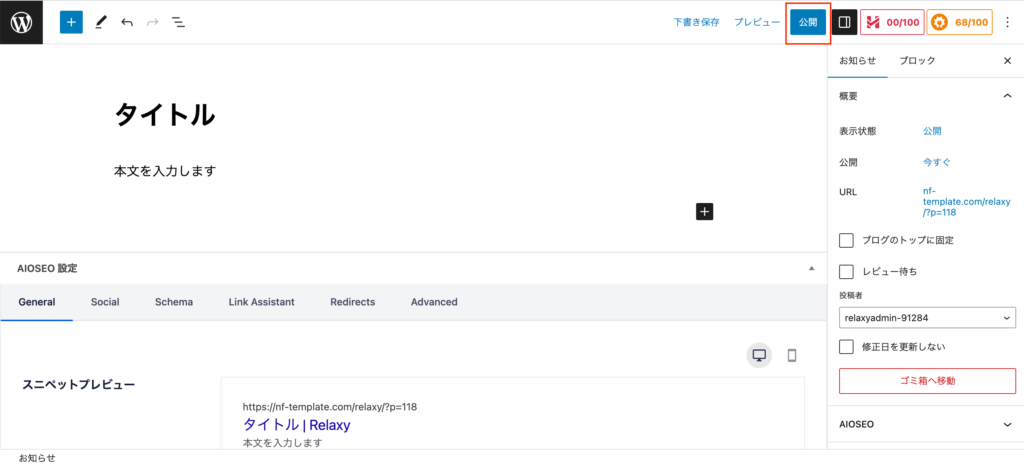Switch to the お知らせ sidebar tab
The height and width of the screenshot is (466, 1024).
(x=857, y=61)
